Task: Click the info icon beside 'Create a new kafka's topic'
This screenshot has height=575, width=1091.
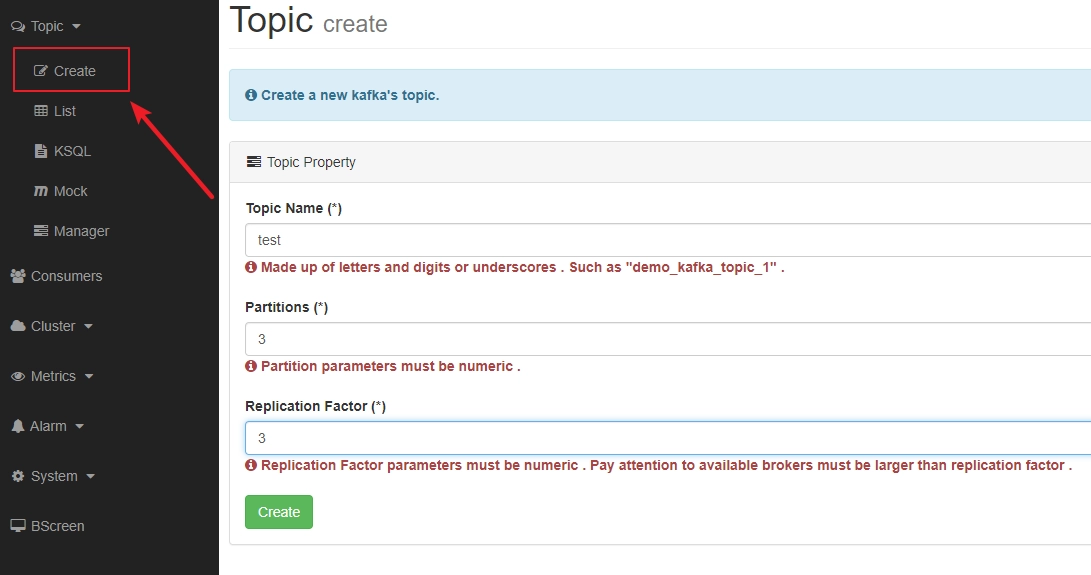Action: pyautogui.click(x=251, y=95)
